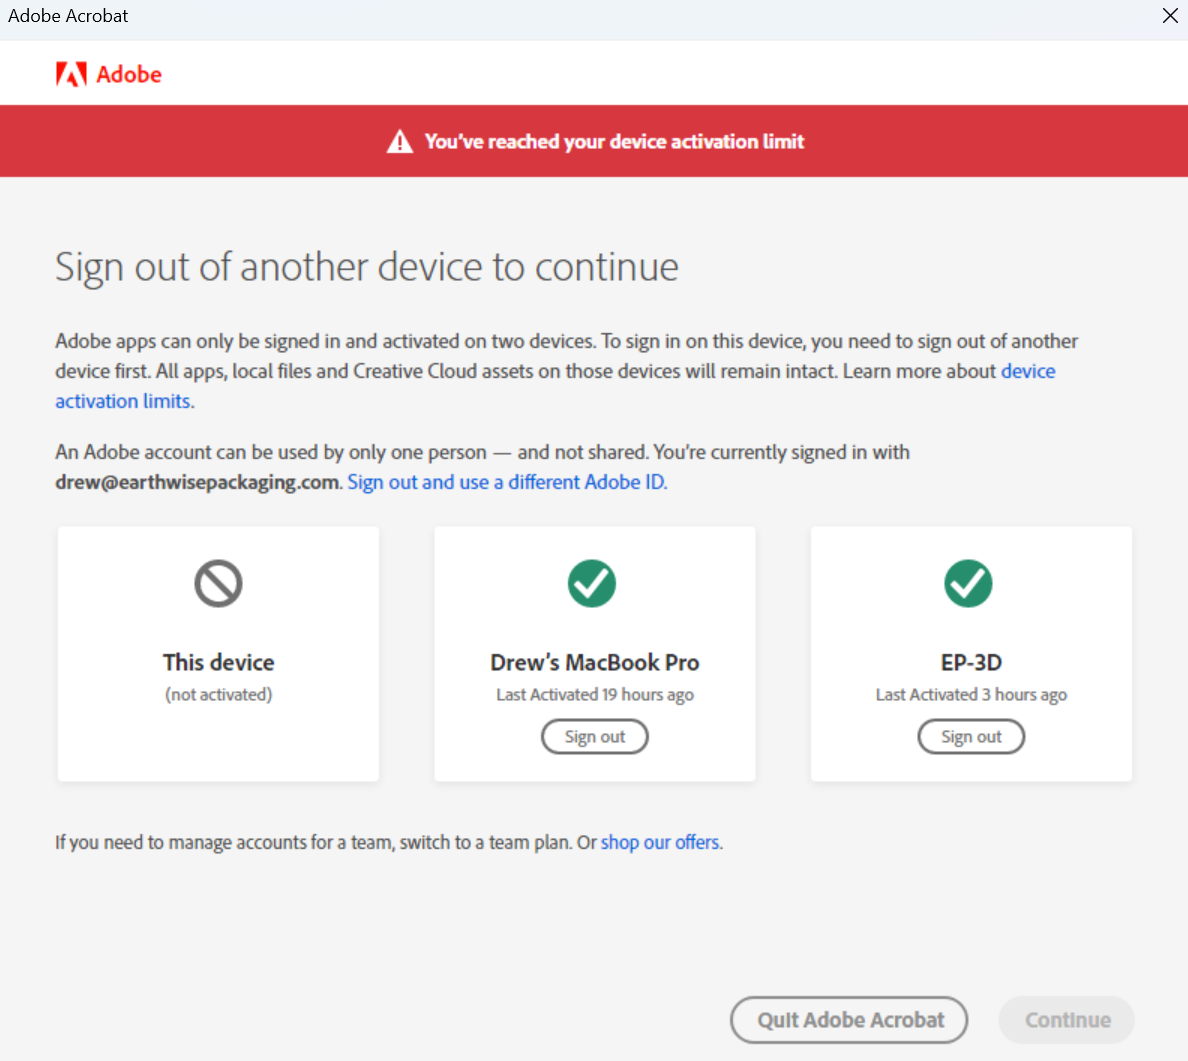
Task: Select the Drew's MacBook Pro device name
Action: click(x=594, y=662)
